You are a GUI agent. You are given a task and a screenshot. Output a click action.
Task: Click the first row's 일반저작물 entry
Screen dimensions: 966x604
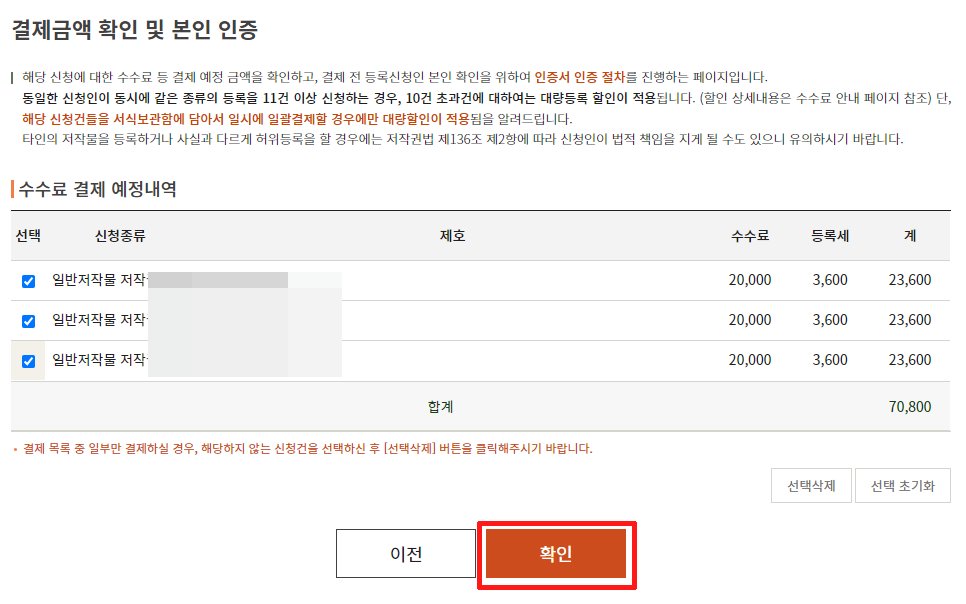click(x=99, y=281)
